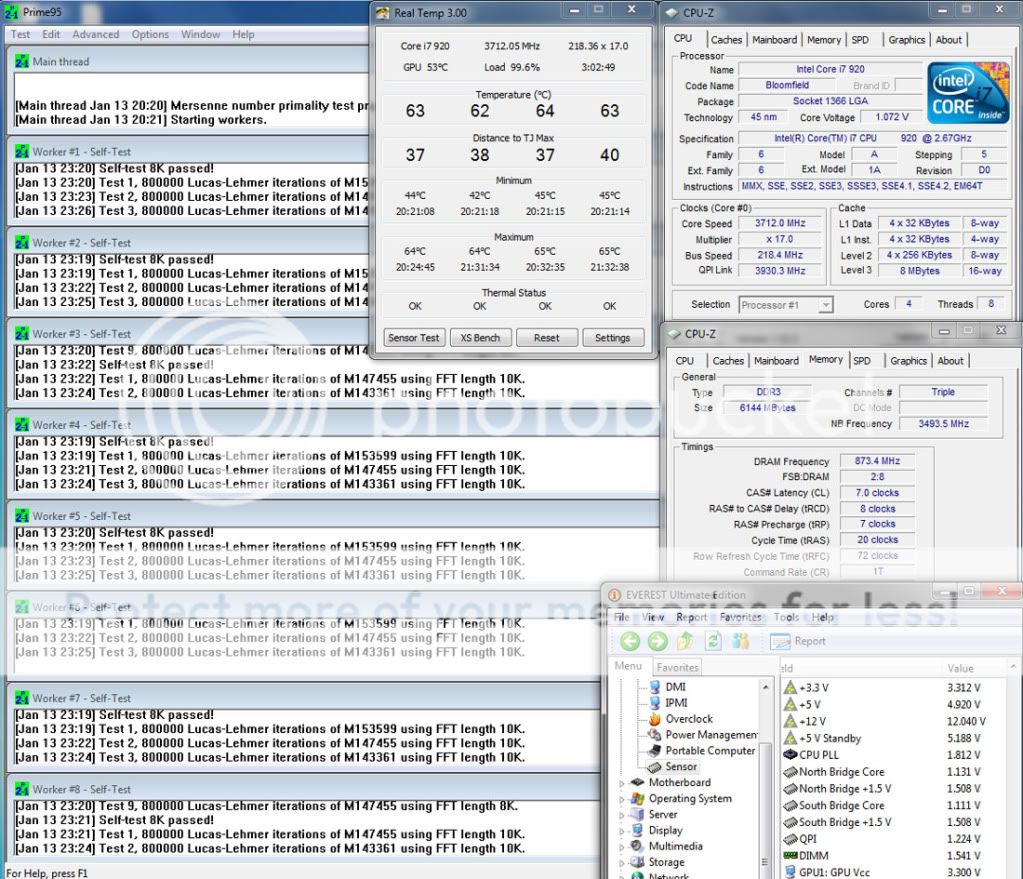The width and height of the screenshot is (1023, 879).
Task: Switch to Graphics tab in top CPU-Z
Action: [x=906, y=40]
